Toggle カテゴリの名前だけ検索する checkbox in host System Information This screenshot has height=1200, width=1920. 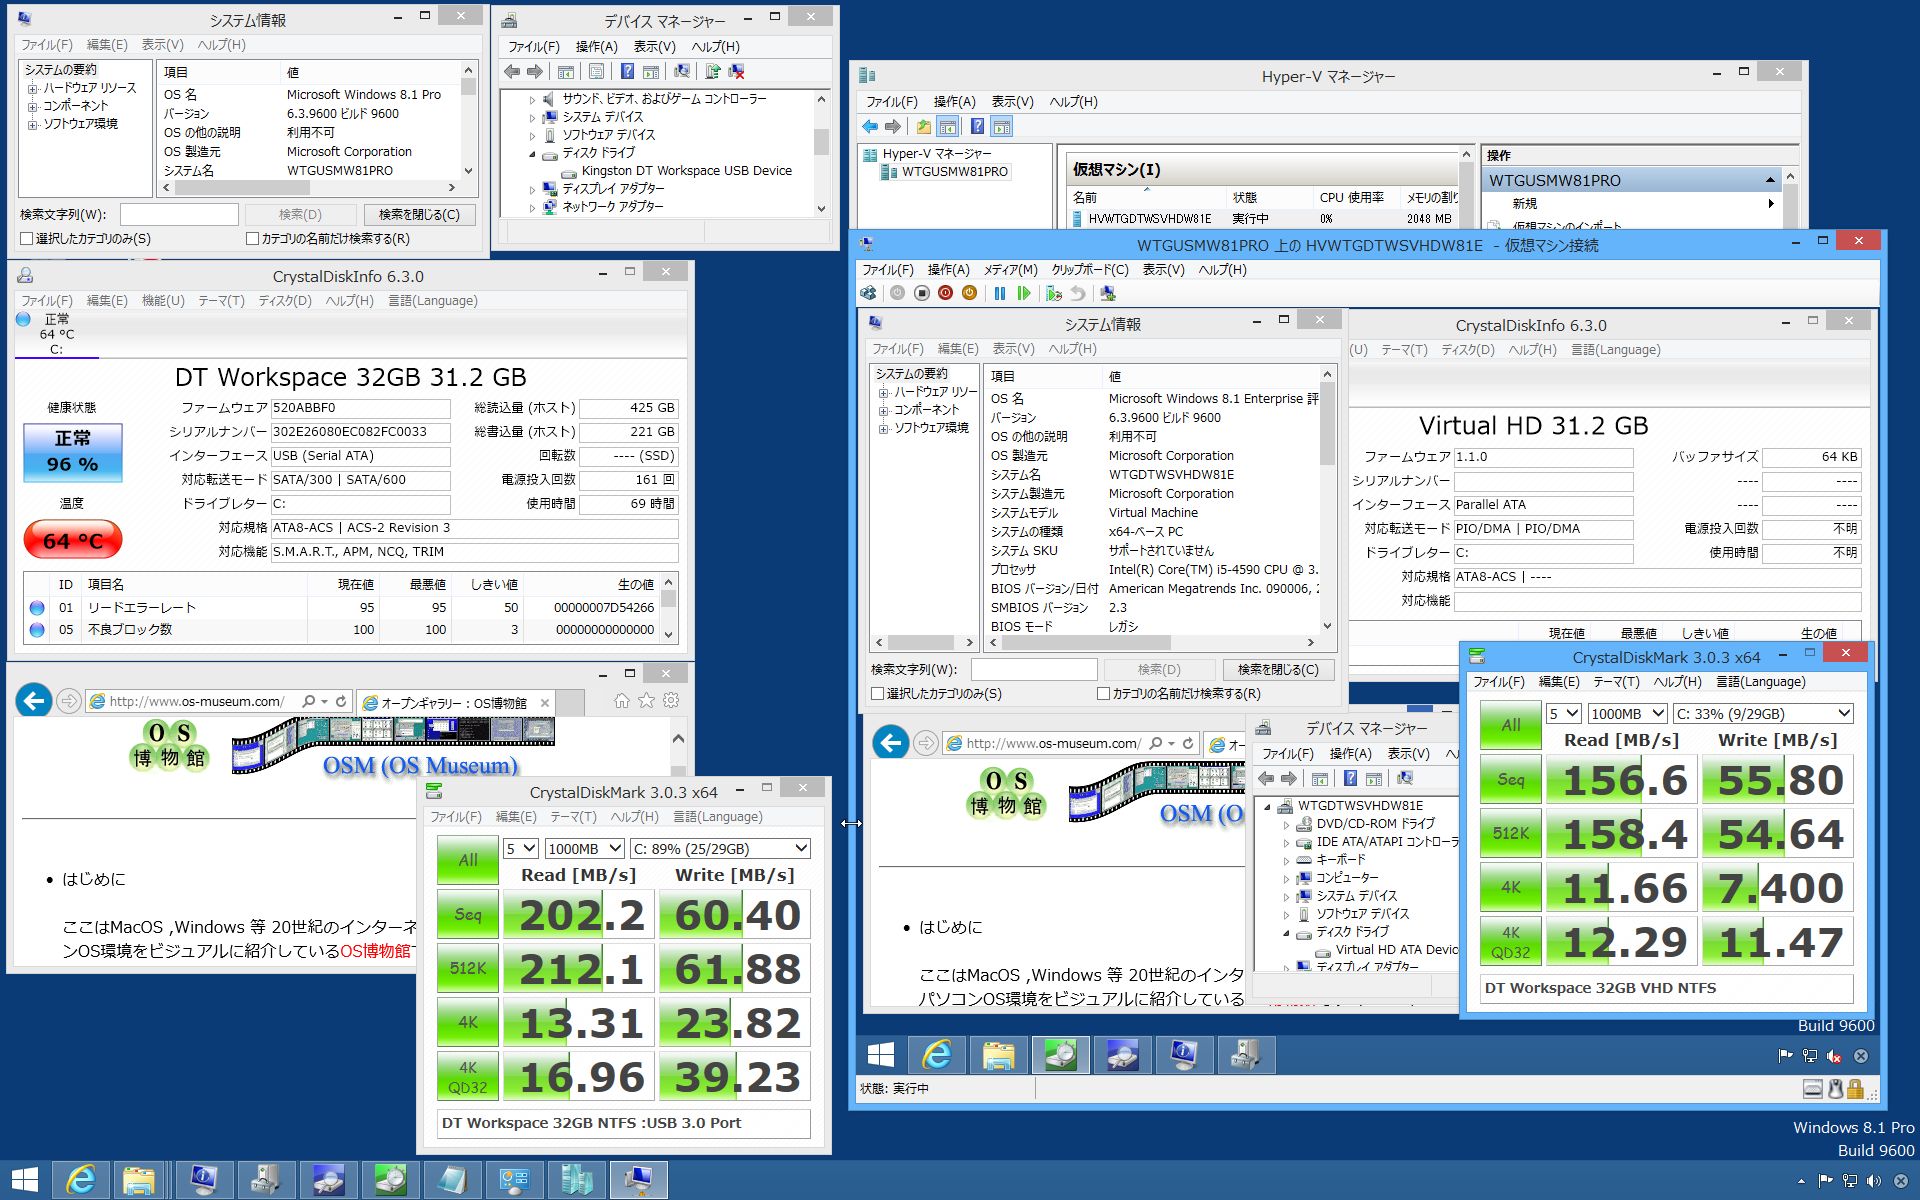pyautogui.click(x=252, y=238)
